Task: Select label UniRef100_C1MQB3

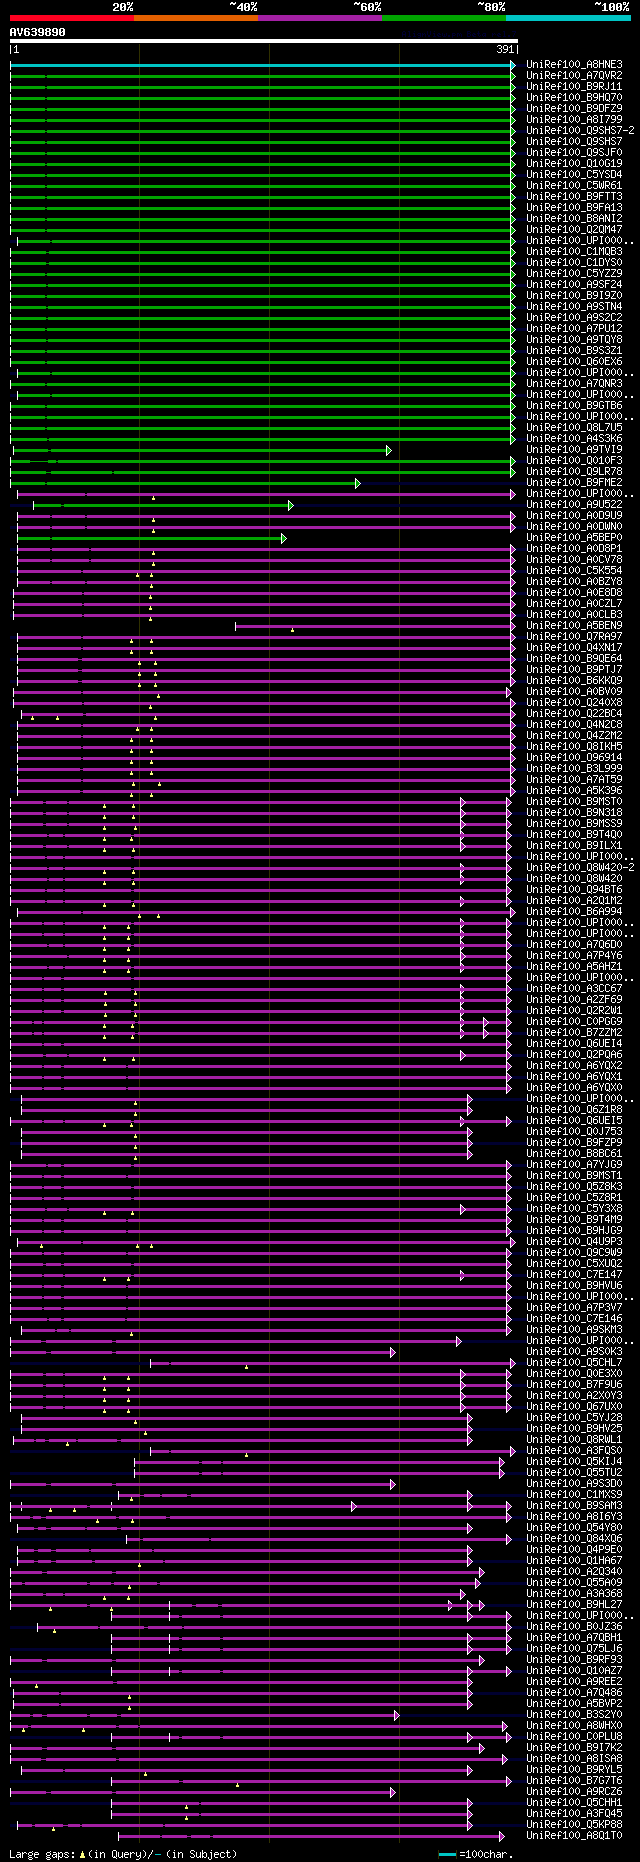Action: pos(574,252)
